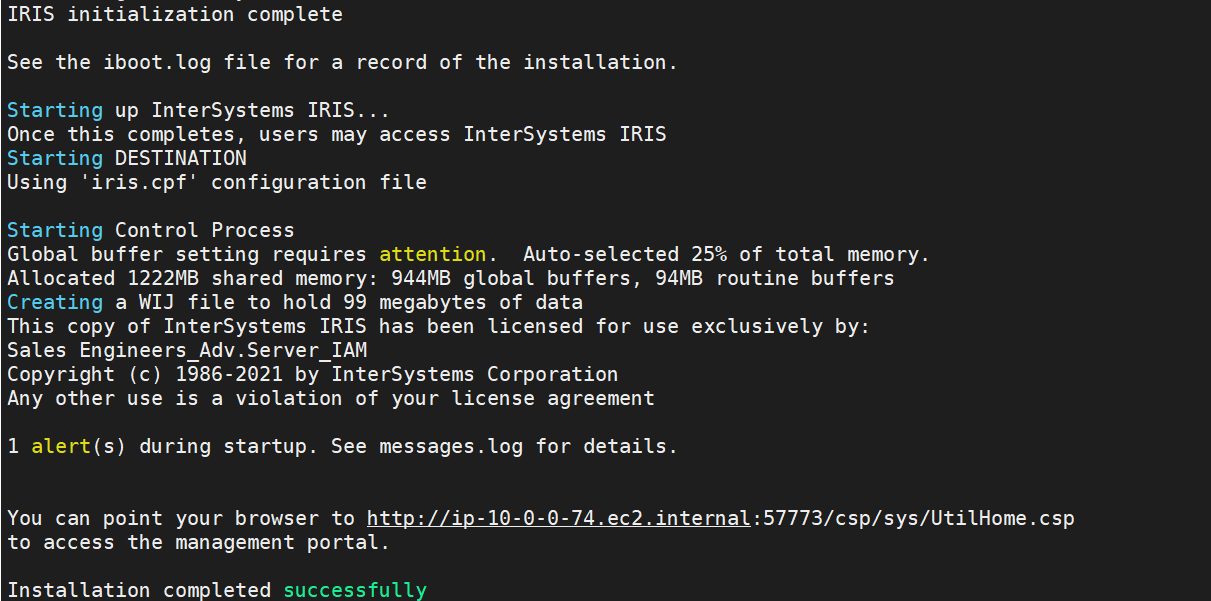Click the "Sales Engineers_Adv.Server_IAM" license line
This screenshot has height=601, width=1211.
(187, 350)
